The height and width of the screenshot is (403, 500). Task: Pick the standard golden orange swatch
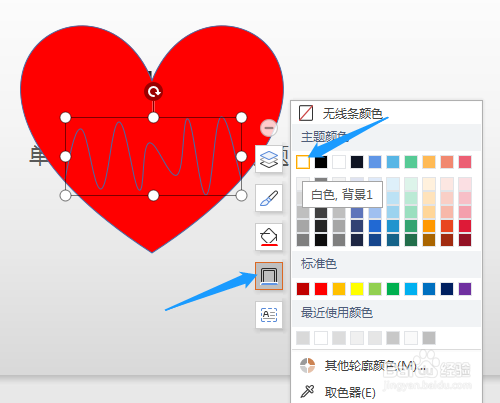pyautogui.click(x=339, y=289)
